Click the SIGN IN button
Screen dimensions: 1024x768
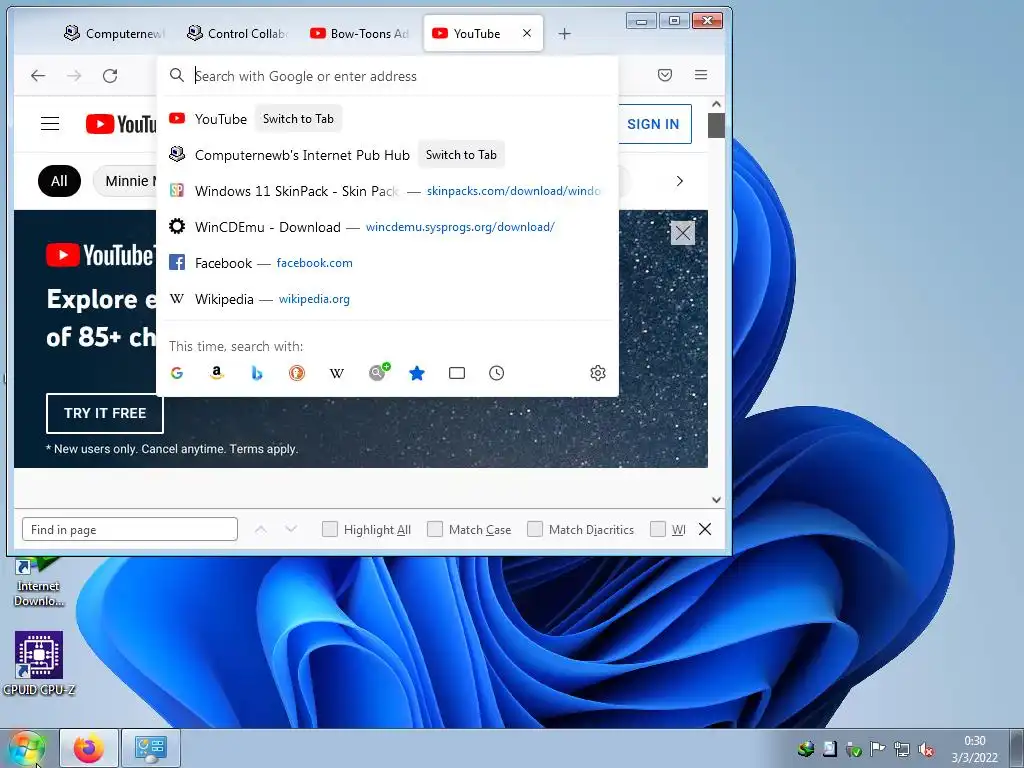pos(654,124)
